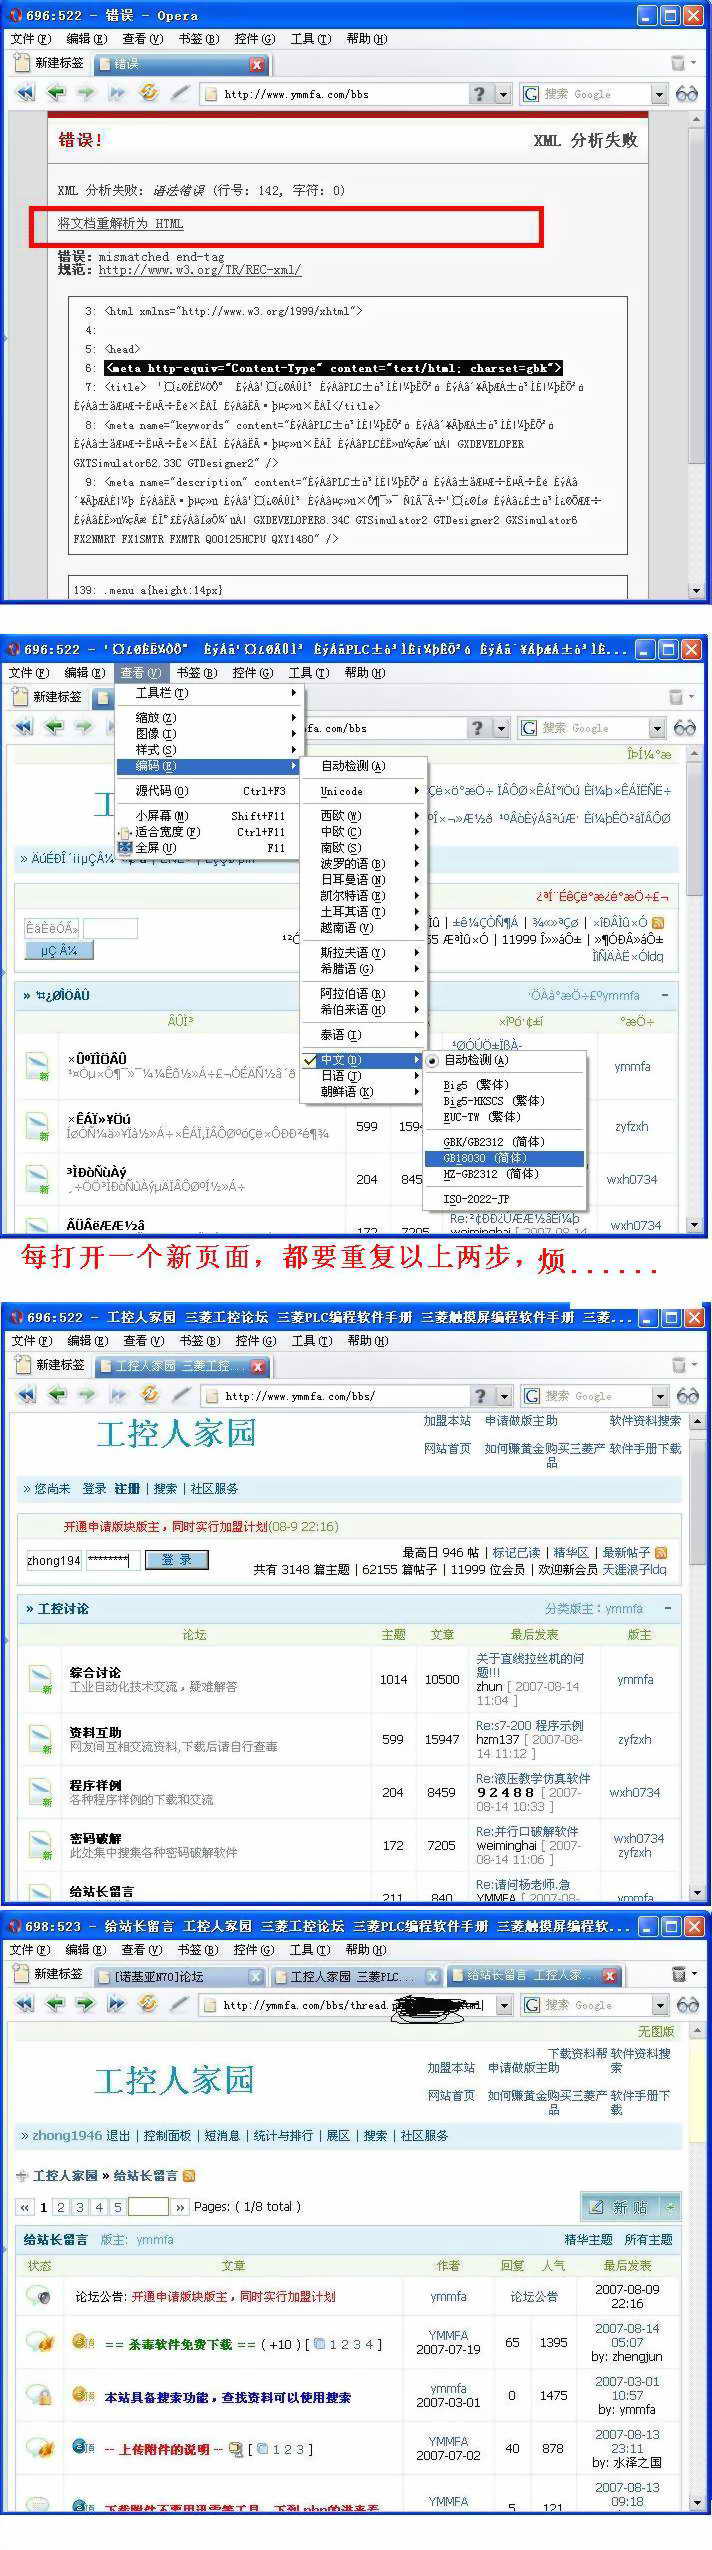Click the folder icon for 资料互助 forum
Viewport: 712px width, 2550px height.
click(40, 1738)
